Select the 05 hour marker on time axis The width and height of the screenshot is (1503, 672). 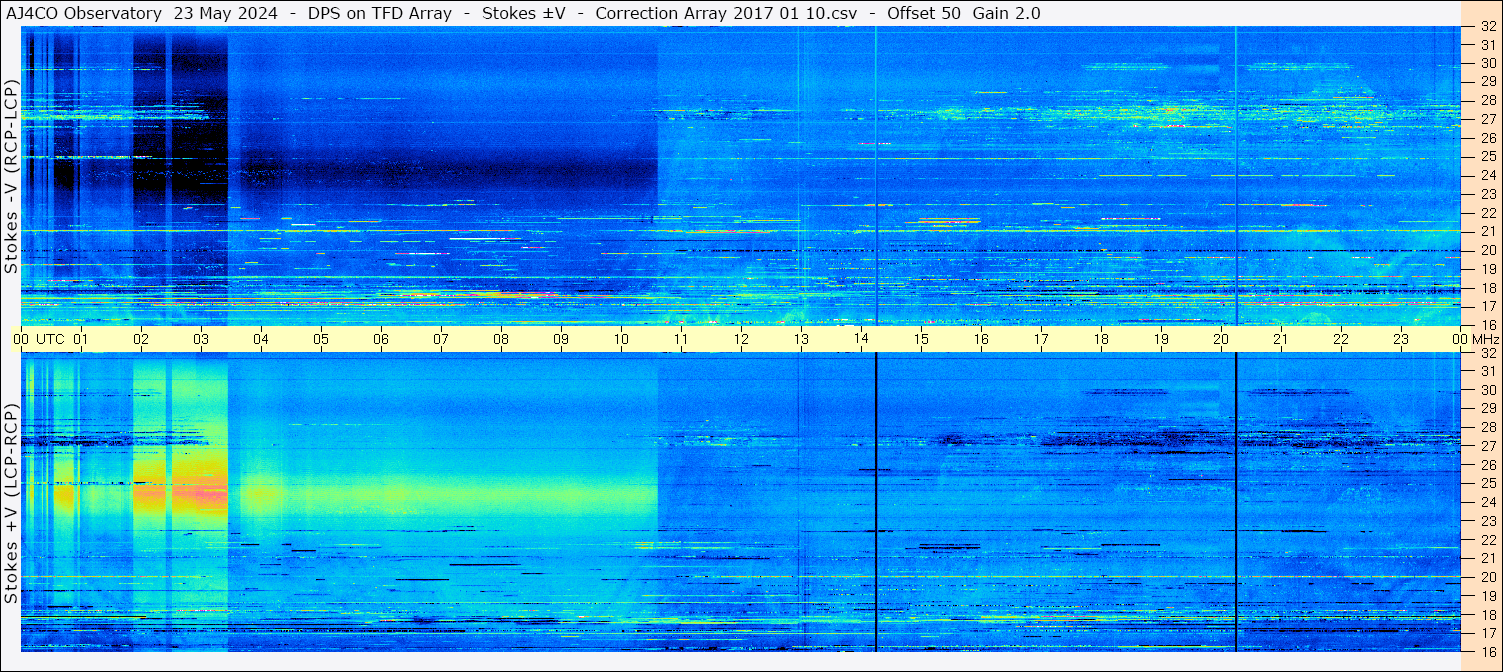click(x=321, y=339)
